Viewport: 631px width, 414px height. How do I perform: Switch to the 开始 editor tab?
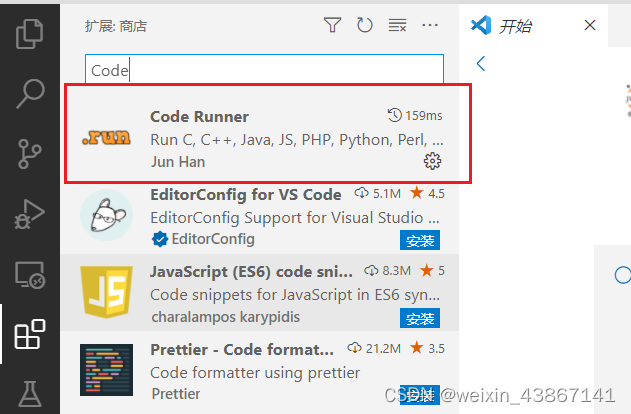coord(533,26)
